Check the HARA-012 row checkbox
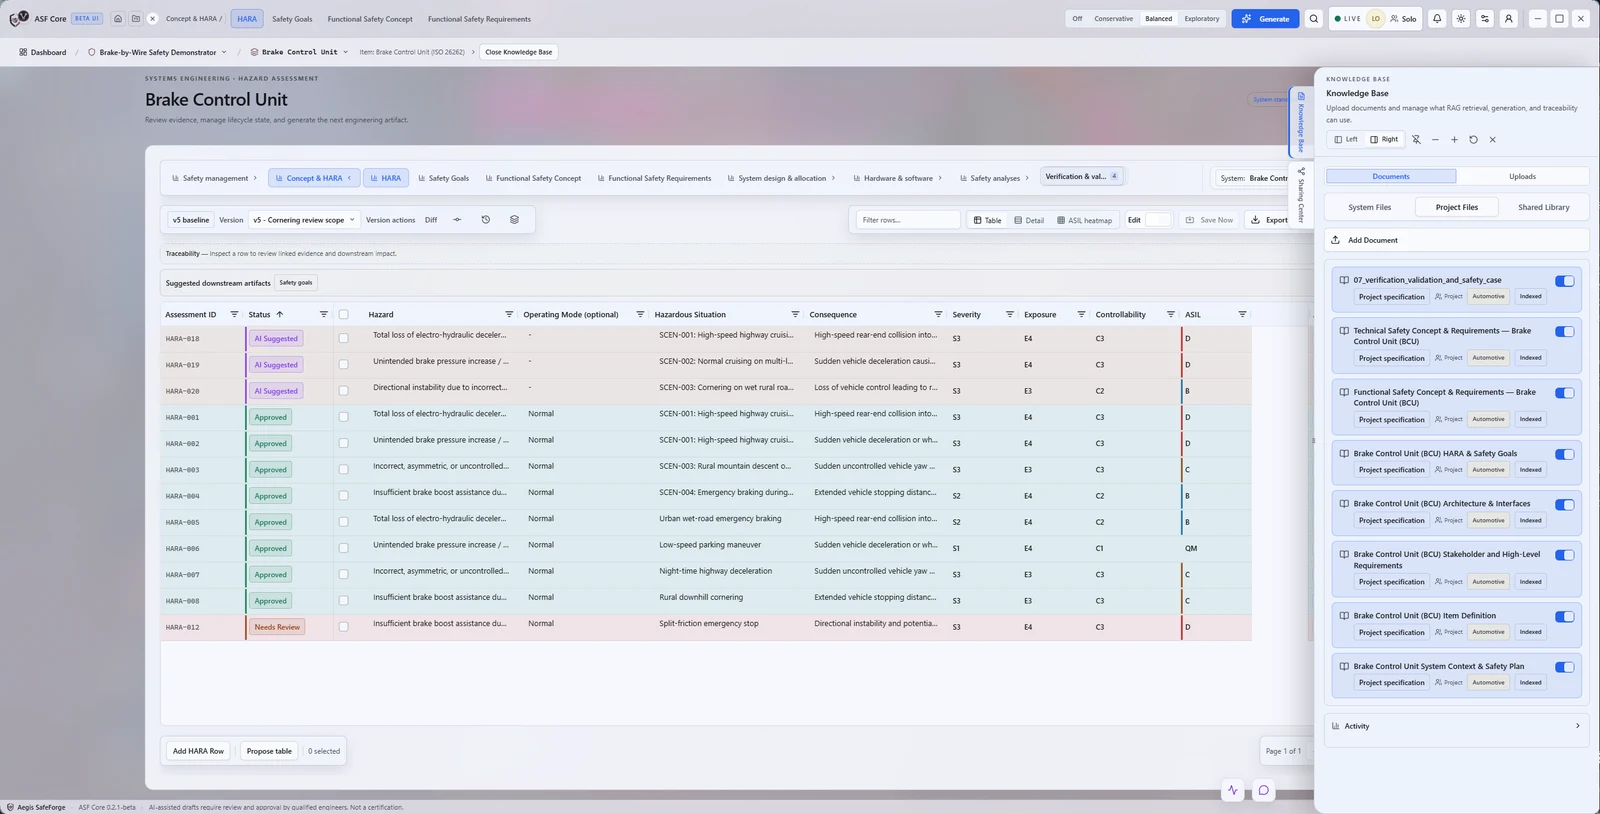Screen dimensions: 1600x814 pyautogui.click(x=344, y=627)
